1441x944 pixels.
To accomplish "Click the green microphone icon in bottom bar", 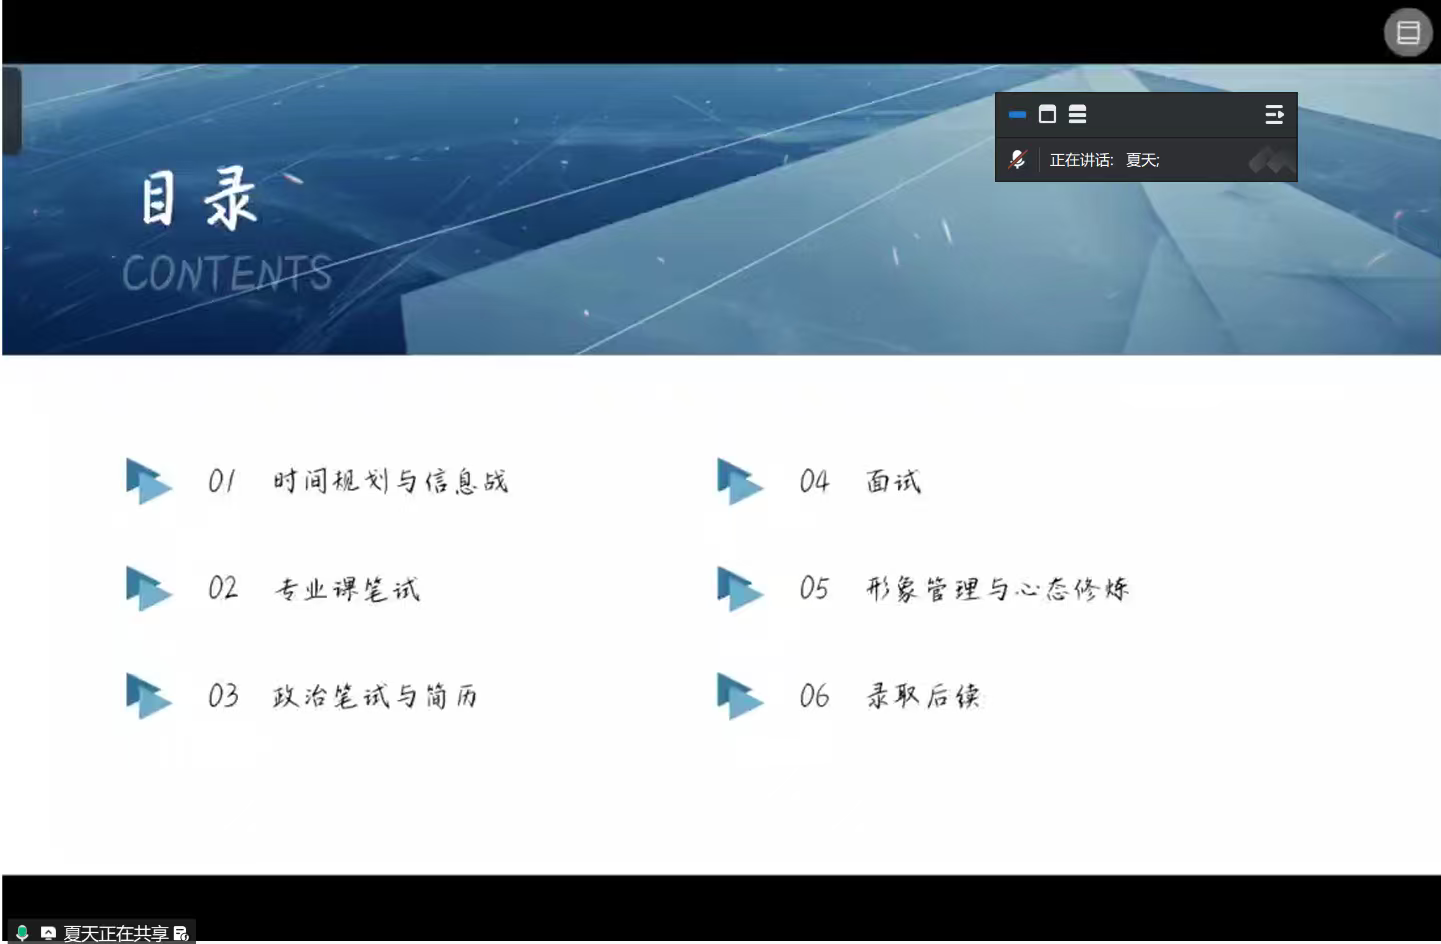I will [x=22, y=933].
